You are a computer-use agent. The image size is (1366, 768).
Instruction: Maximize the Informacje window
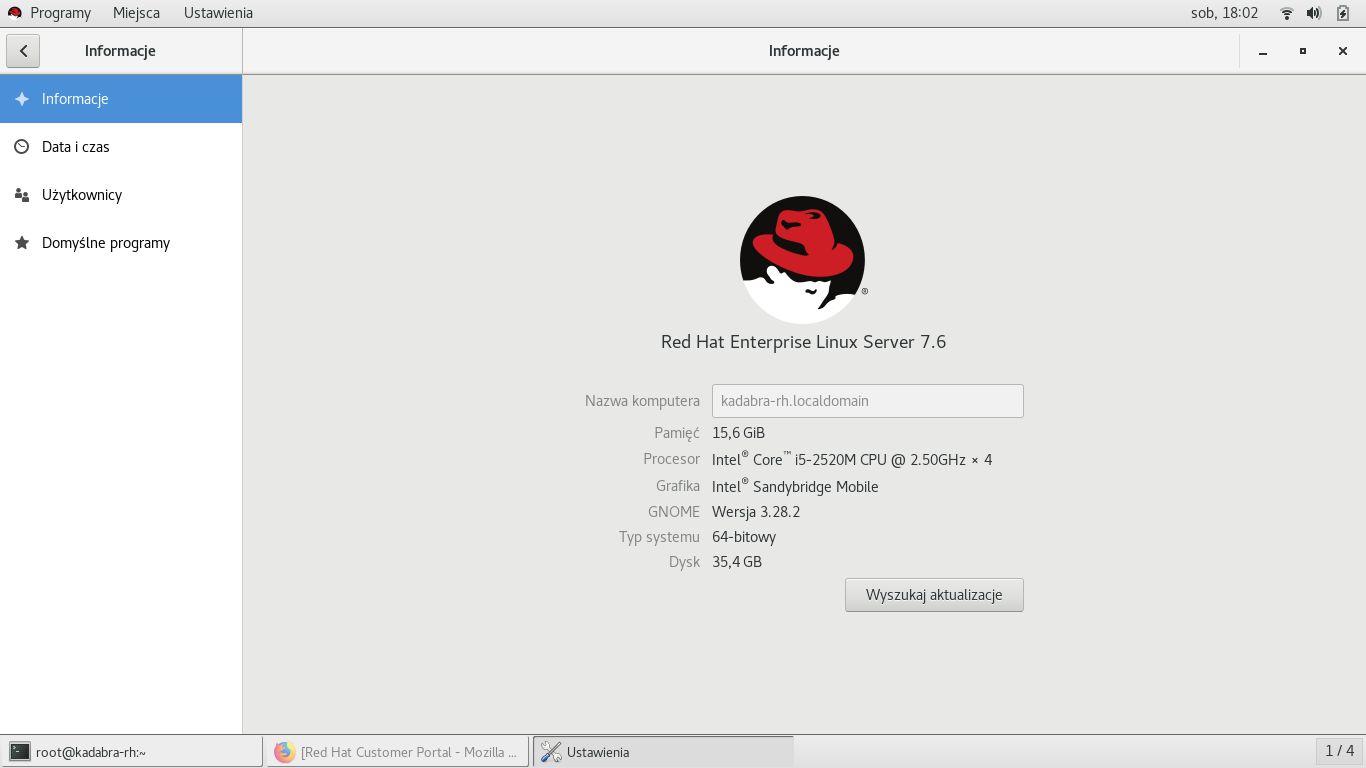pyautogui.click(x=1303, y=51)
